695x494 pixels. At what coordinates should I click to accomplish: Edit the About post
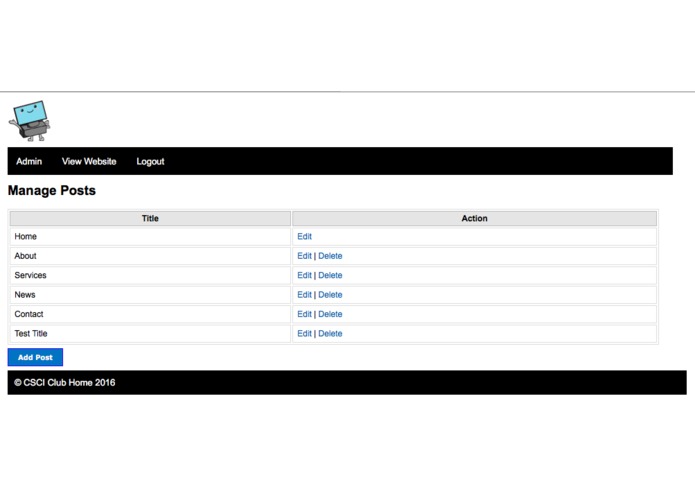[305, 256]
